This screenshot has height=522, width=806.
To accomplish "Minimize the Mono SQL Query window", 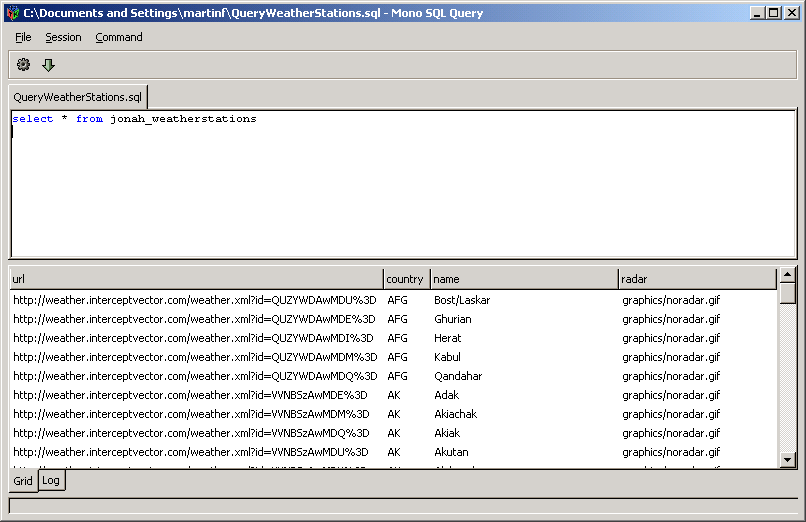I will click(x=757, y=13).
